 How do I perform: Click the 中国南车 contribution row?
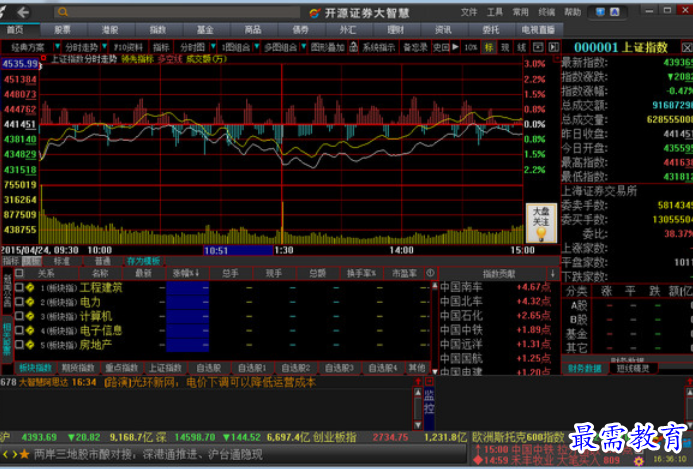pos(496,287)
